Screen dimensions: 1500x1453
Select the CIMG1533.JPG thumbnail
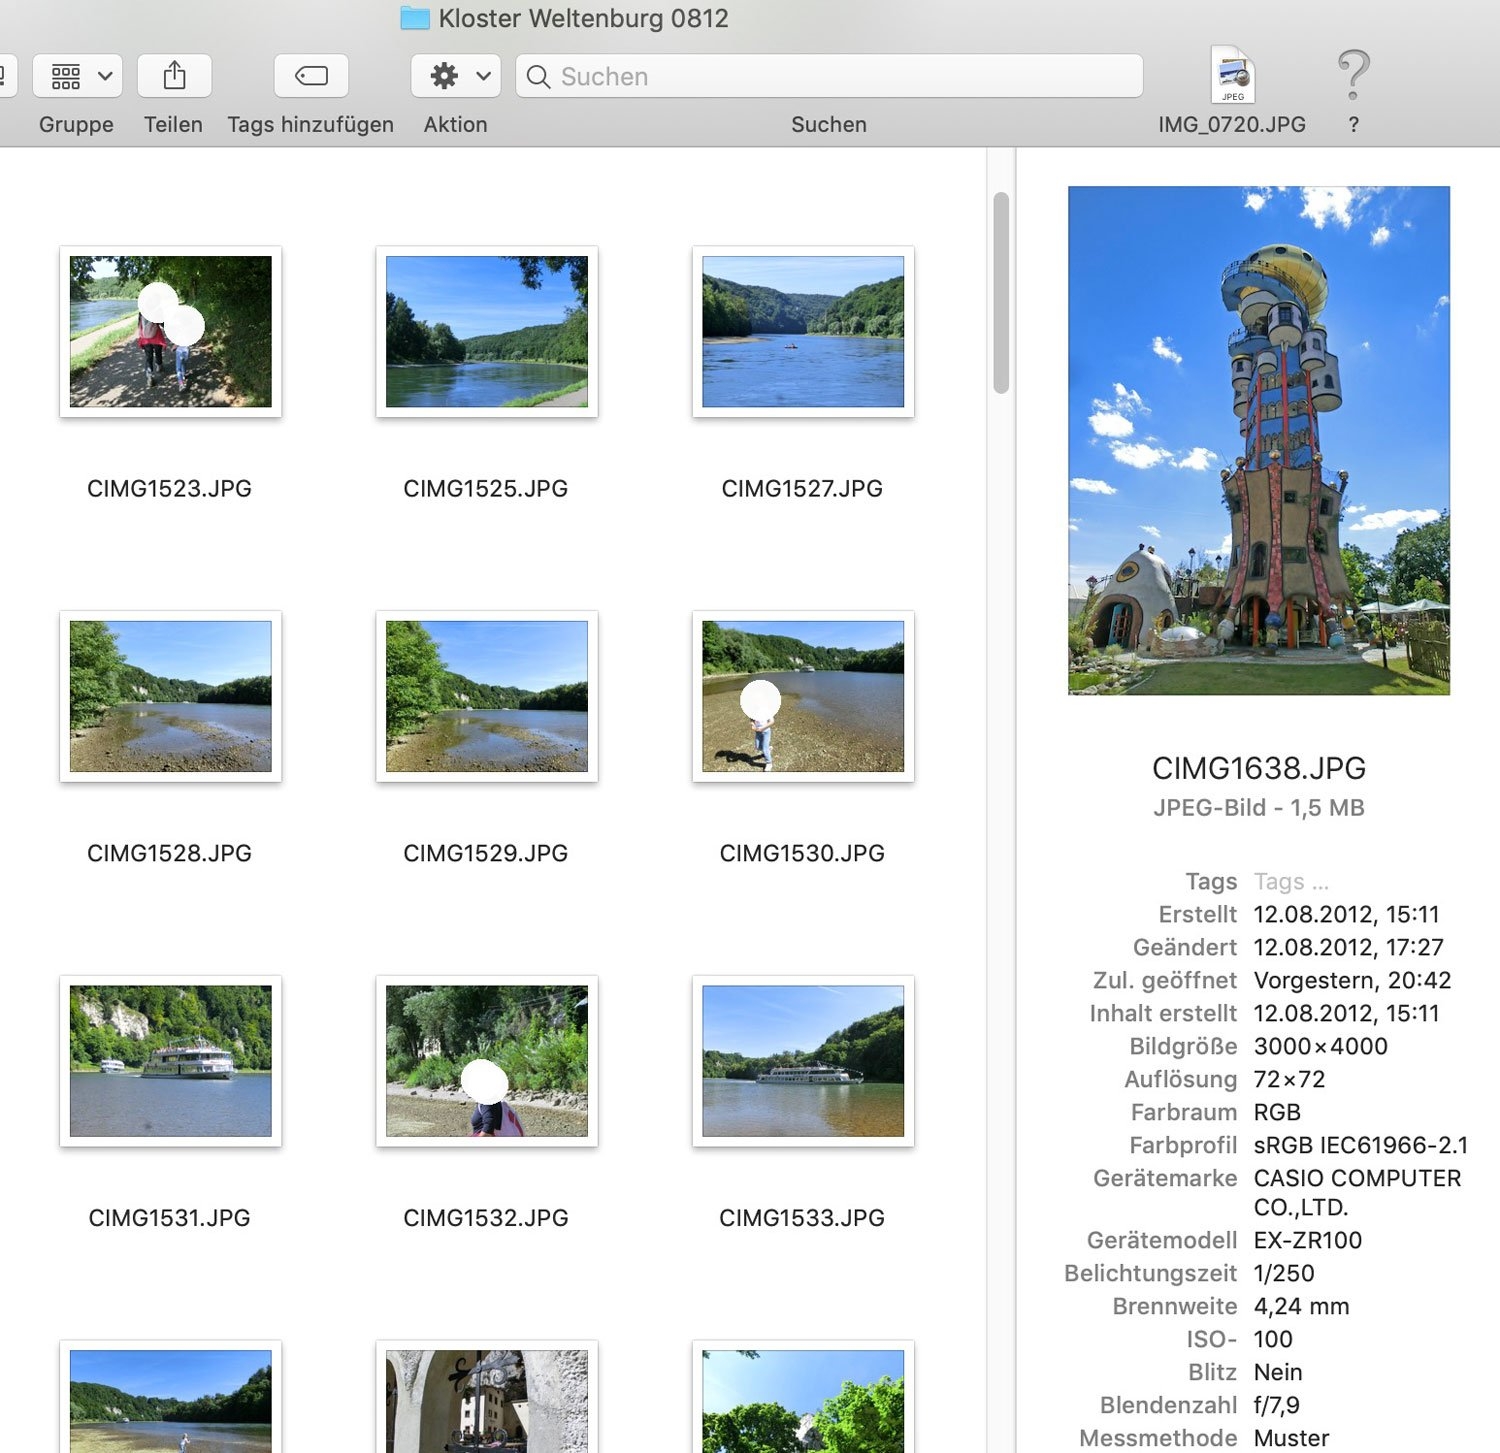coord(802,1060)
